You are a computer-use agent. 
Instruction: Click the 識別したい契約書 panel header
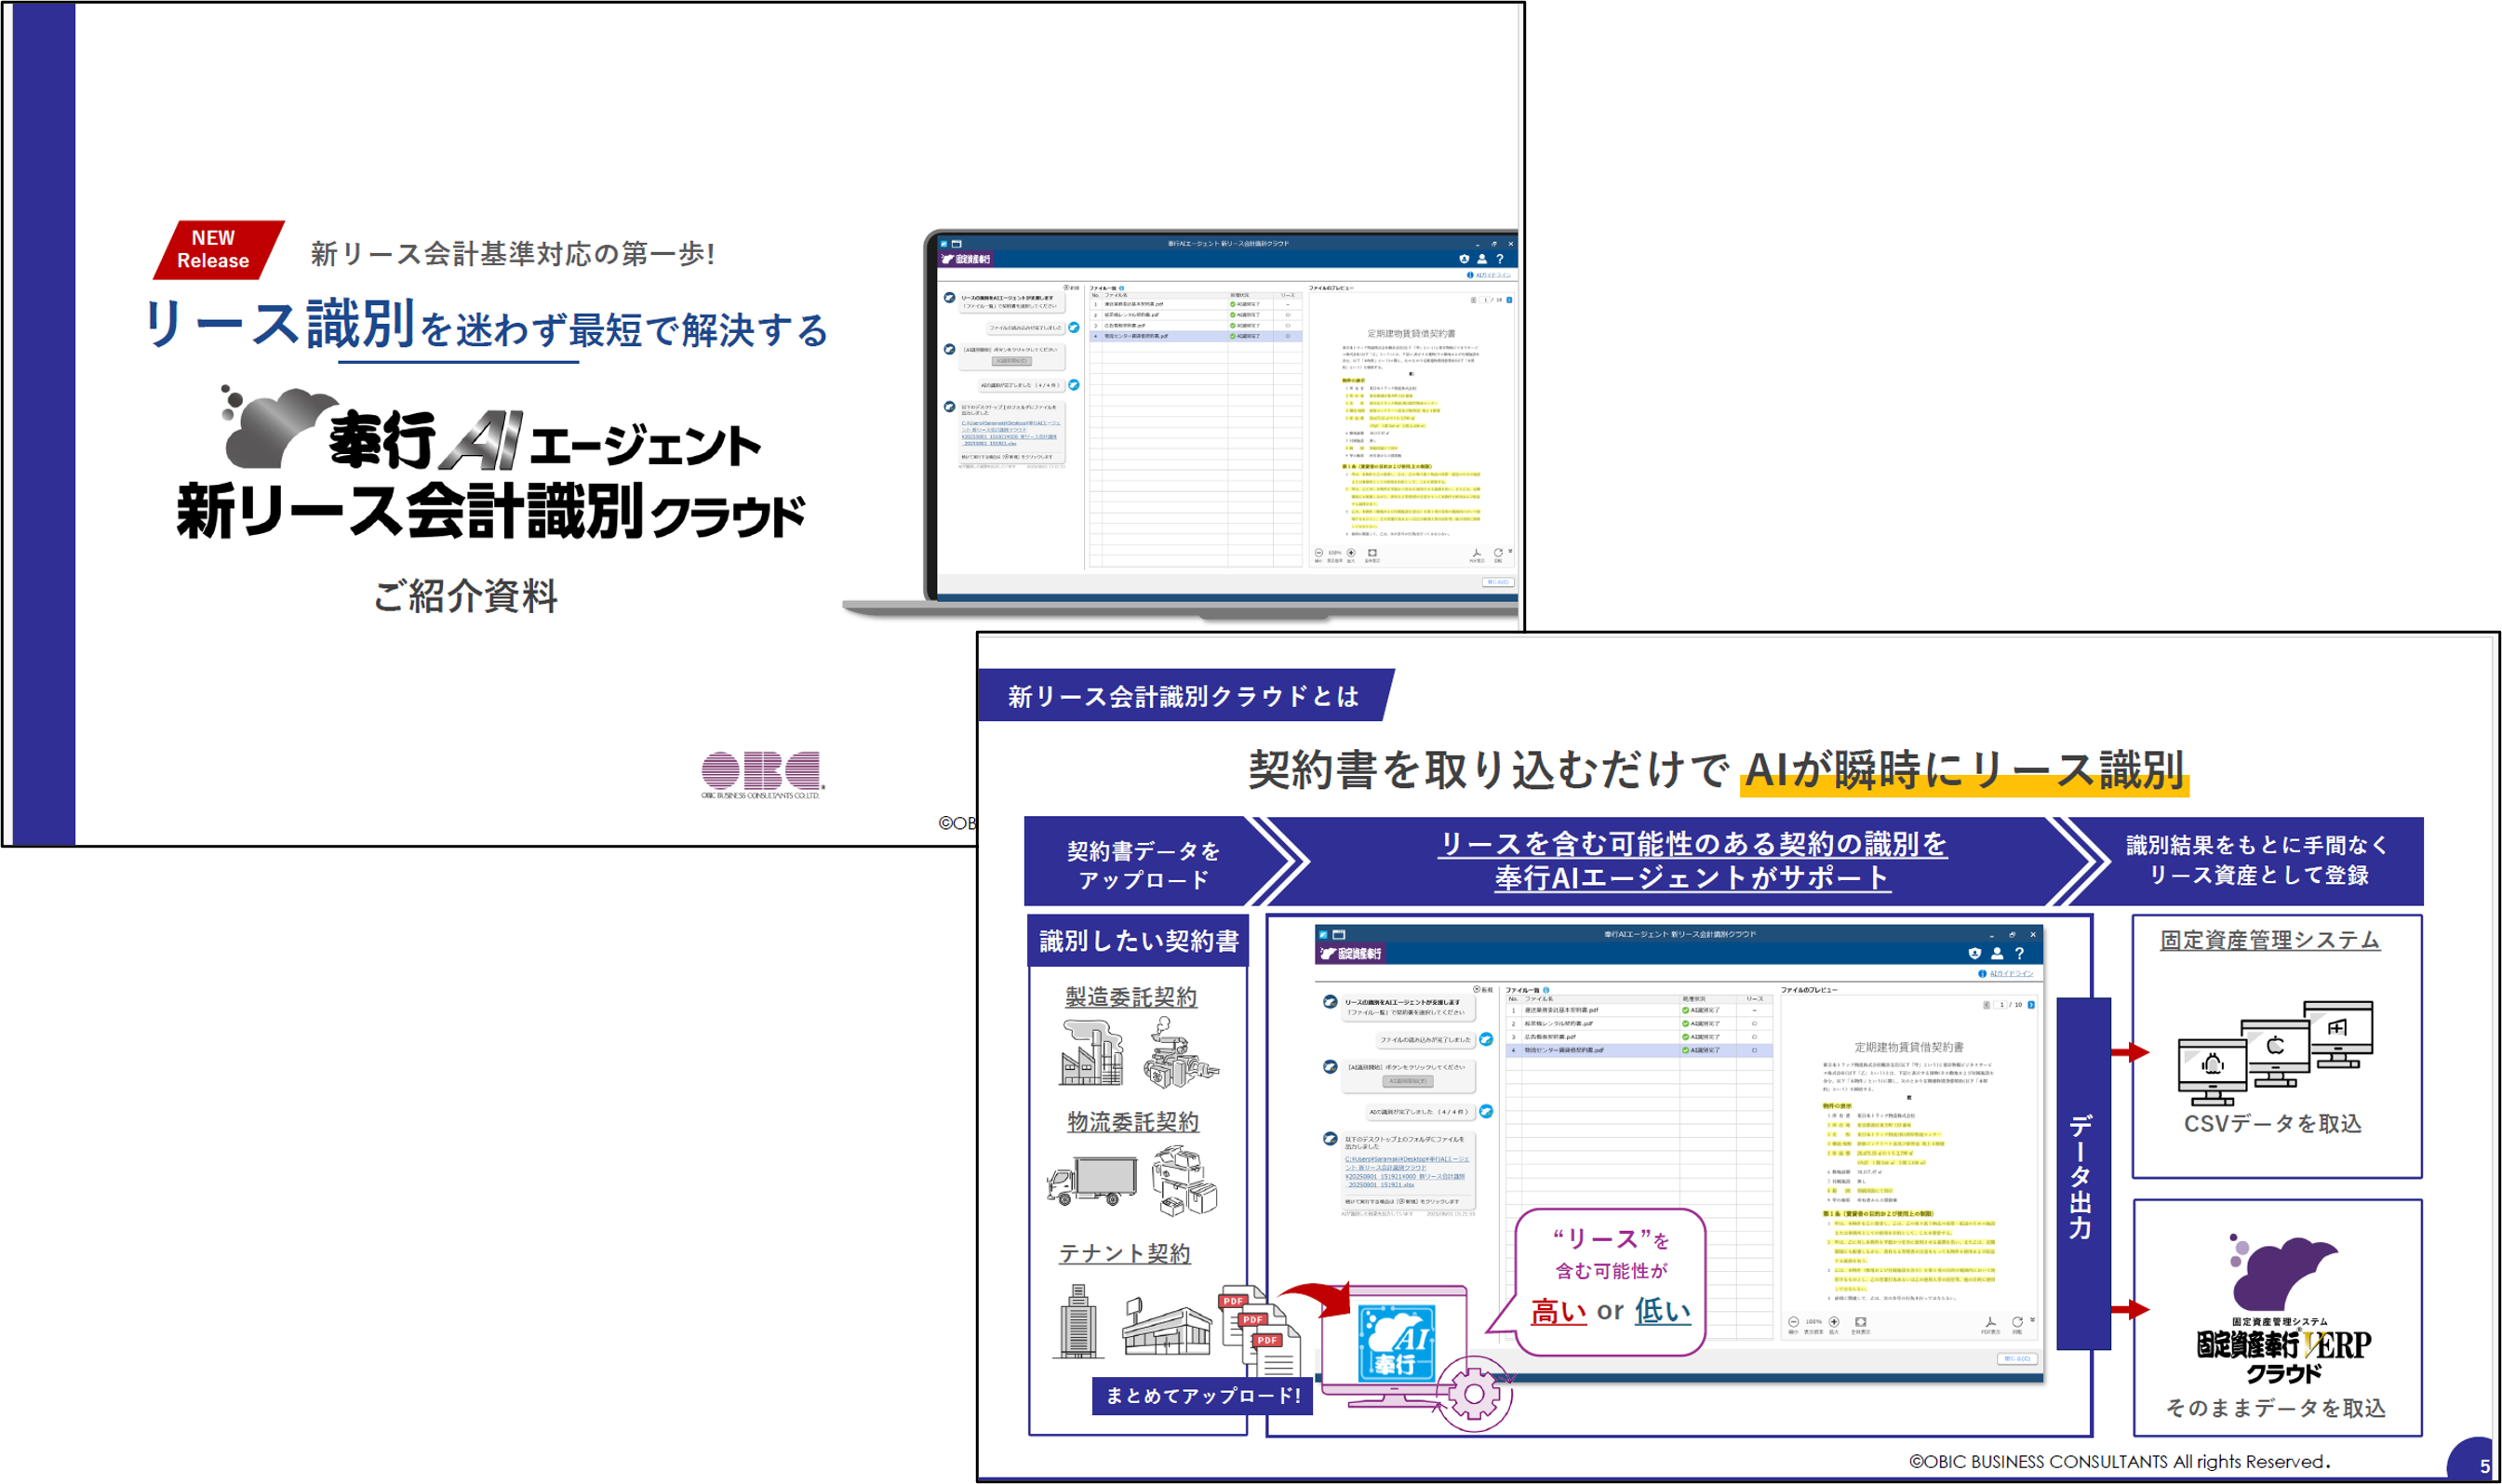[x=1138, y=940]
